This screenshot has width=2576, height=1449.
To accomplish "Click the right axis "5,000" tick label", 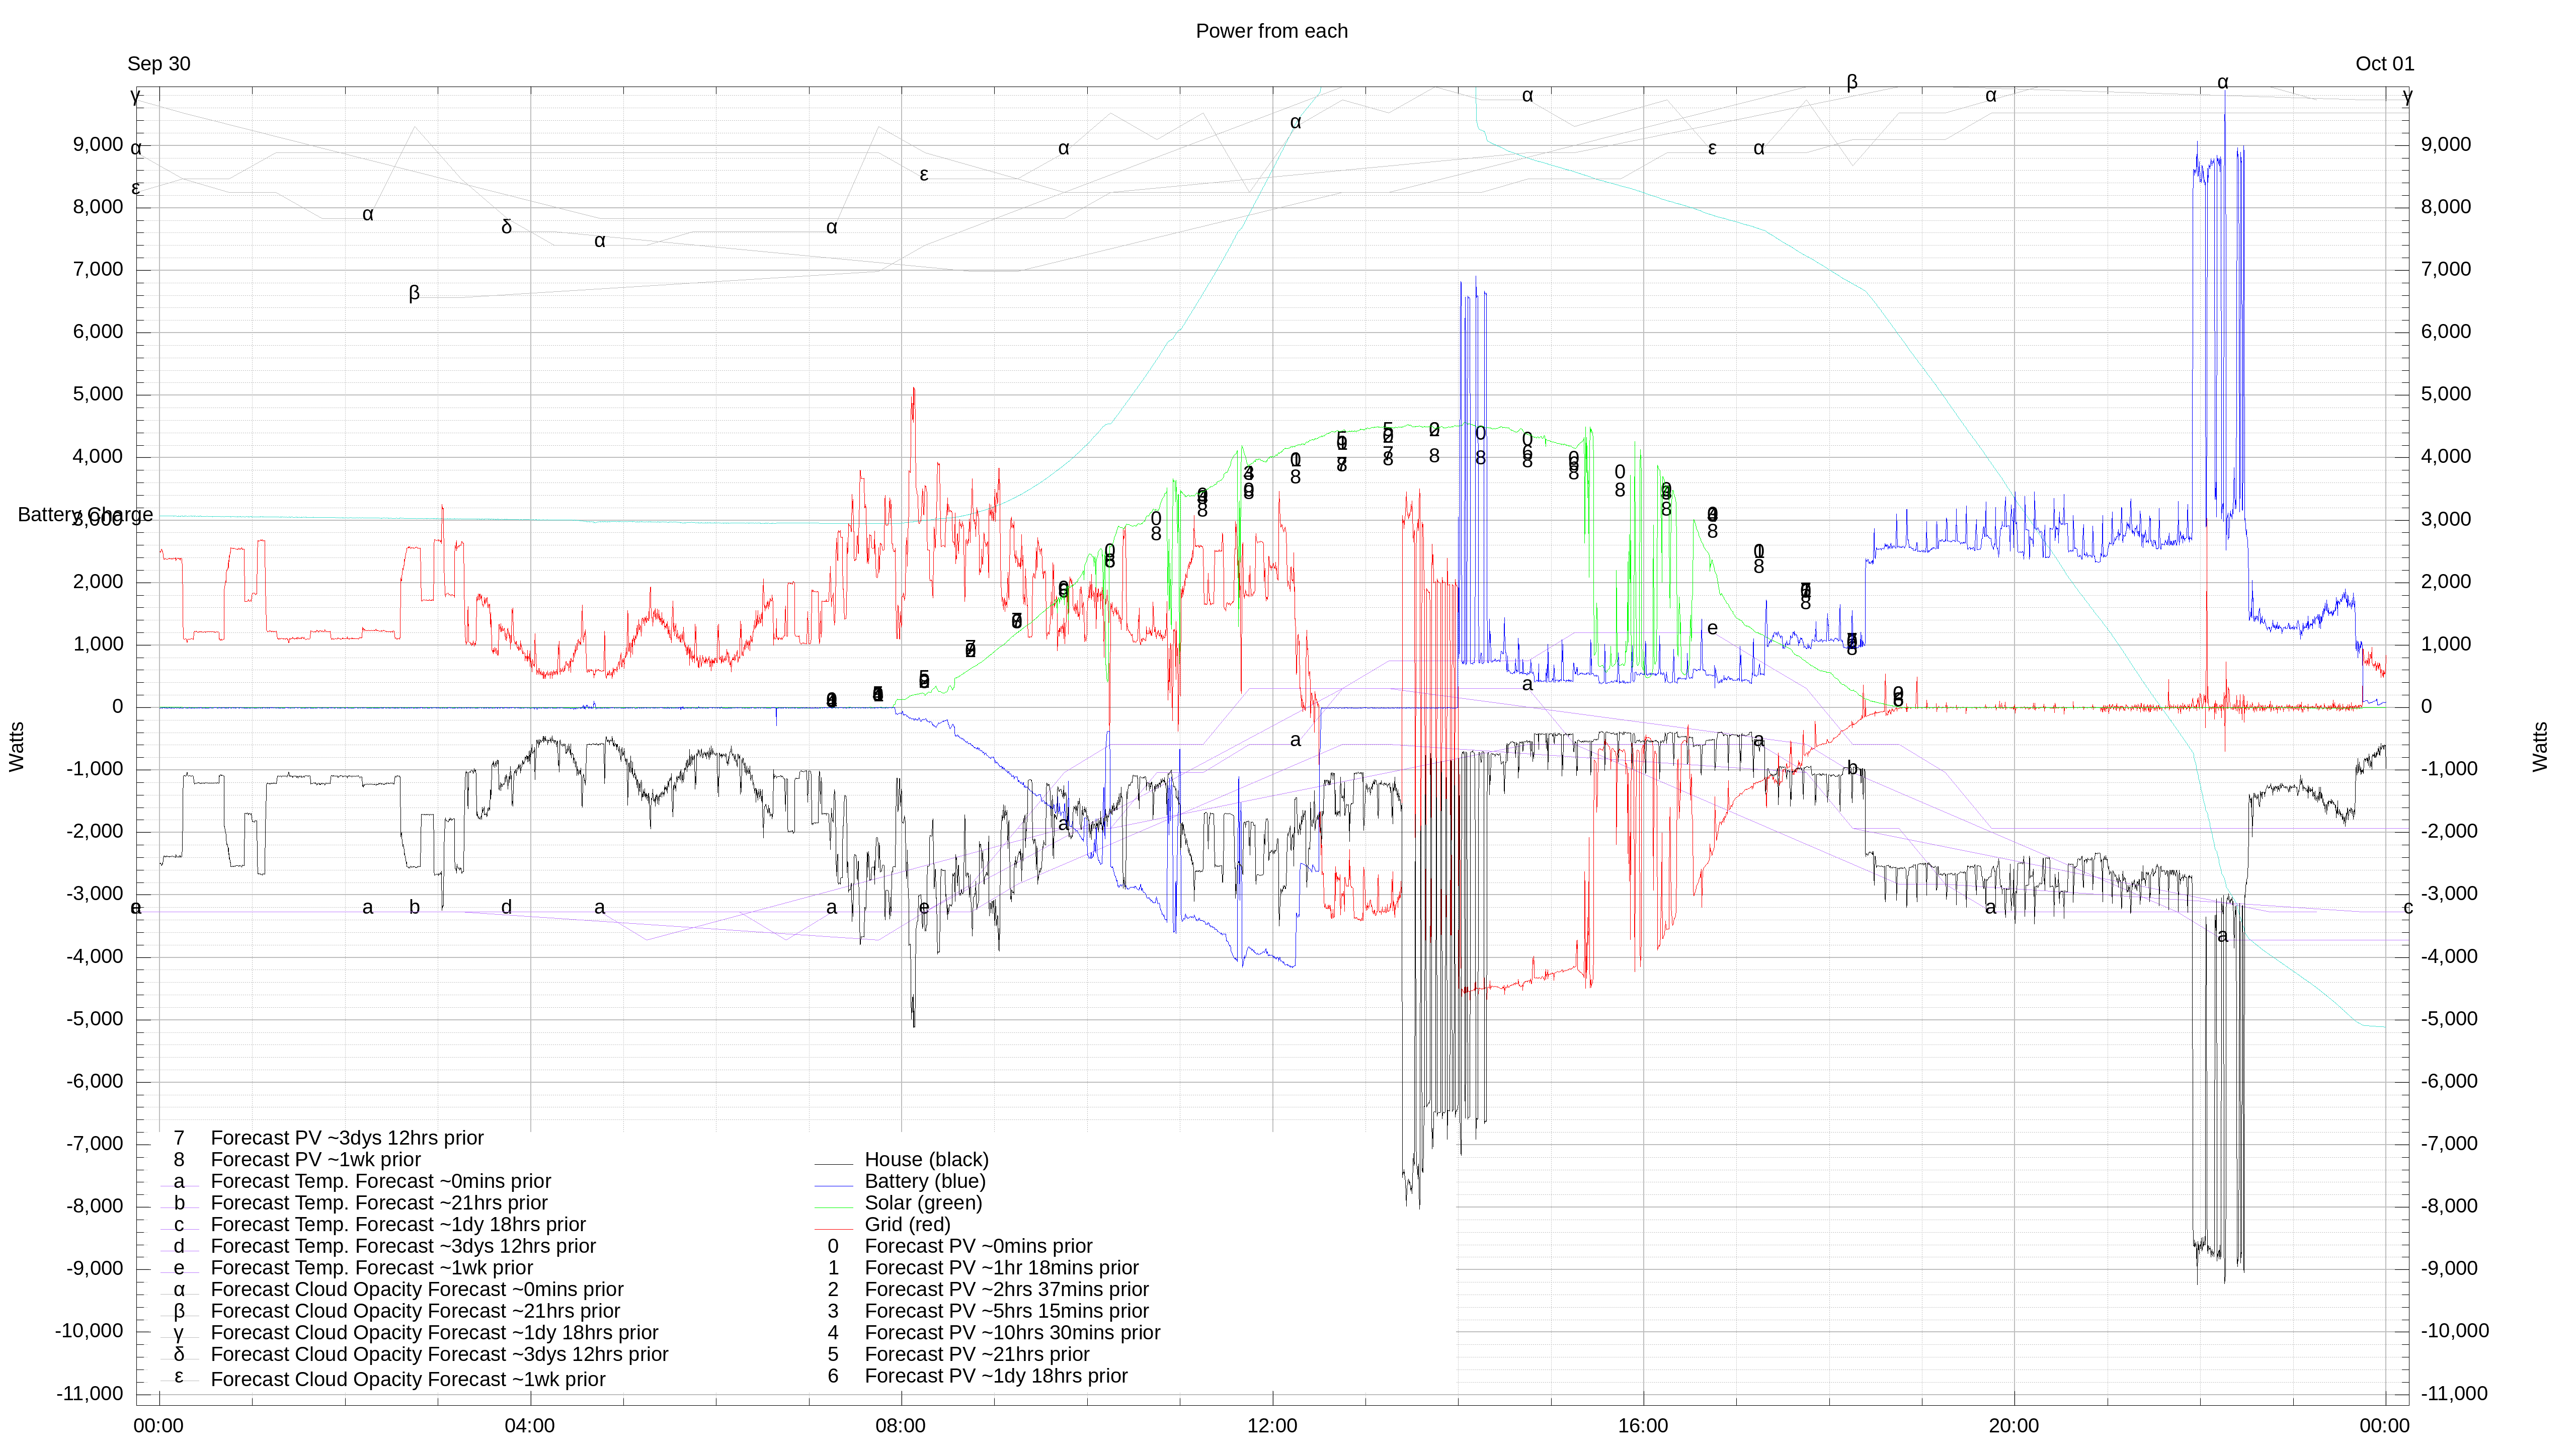I will (x=2445, y=394).
